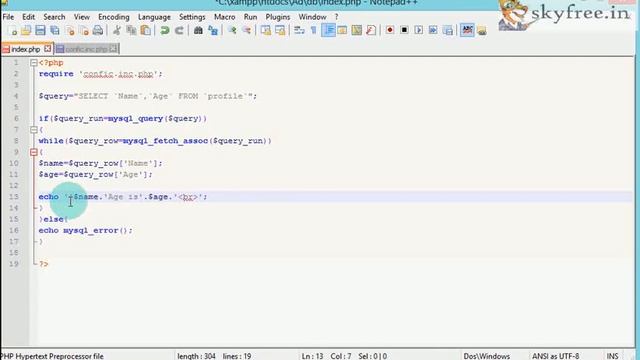The width and height of the screenshot is (640, 360).
Task: Open the View menu
Action: pos(82,17)
